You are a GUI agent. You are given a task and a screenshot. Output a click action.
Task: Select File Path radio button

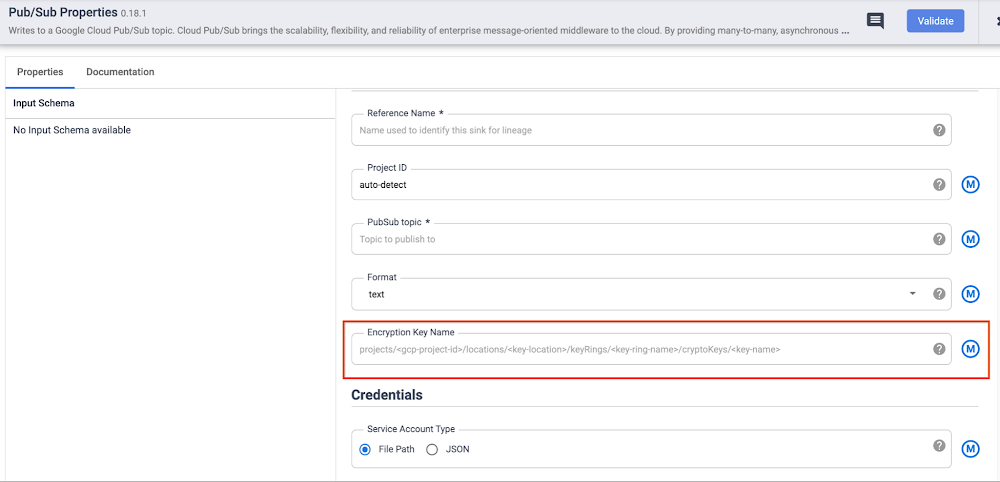(x=365, y=449)
